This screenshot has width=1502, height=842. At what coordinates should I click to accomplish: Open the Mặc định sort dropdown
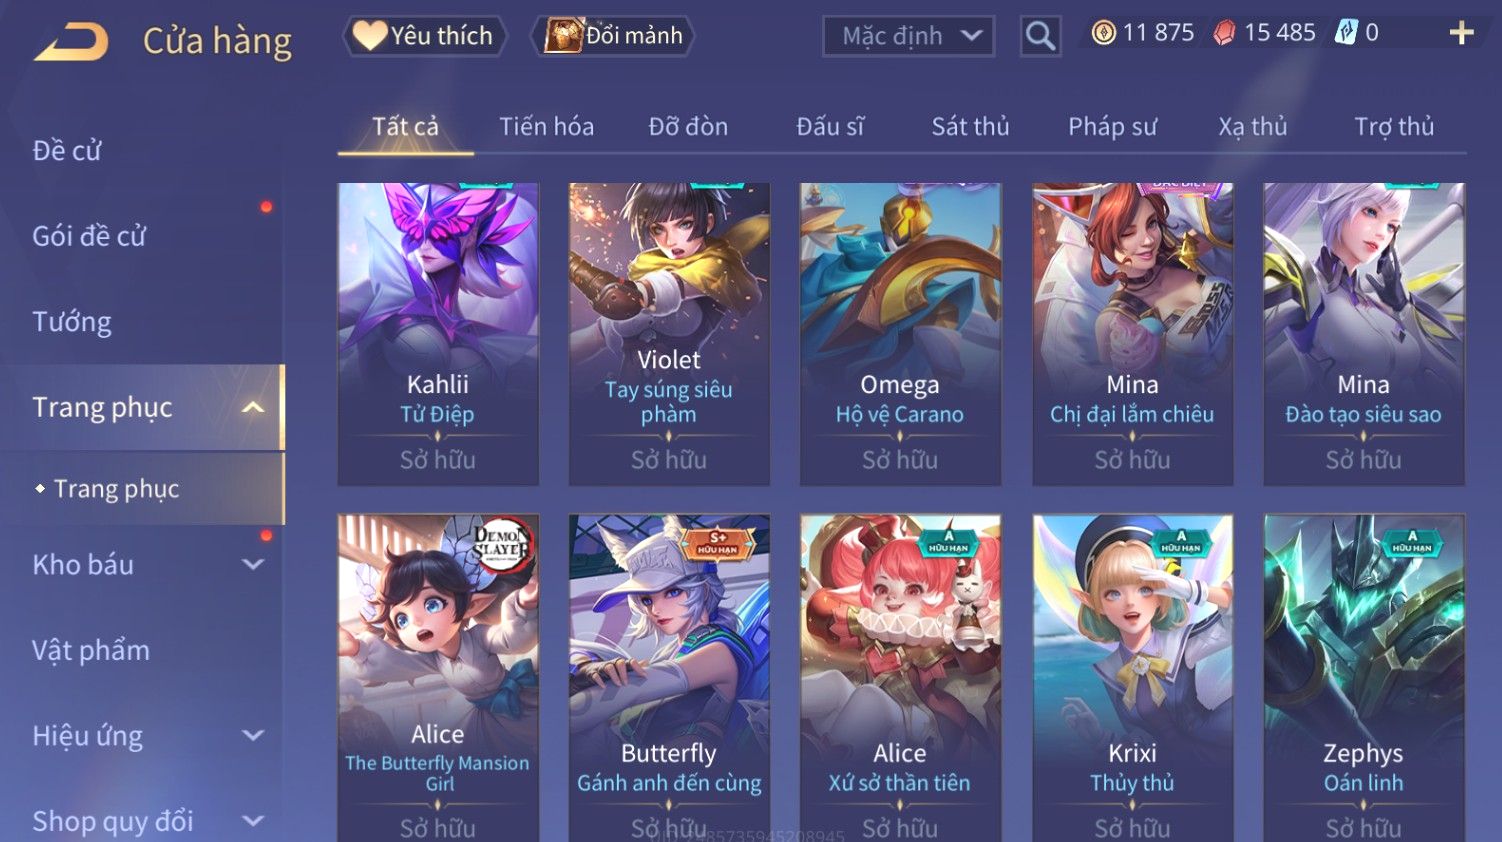pyautogui.click(x=908, y=36)
